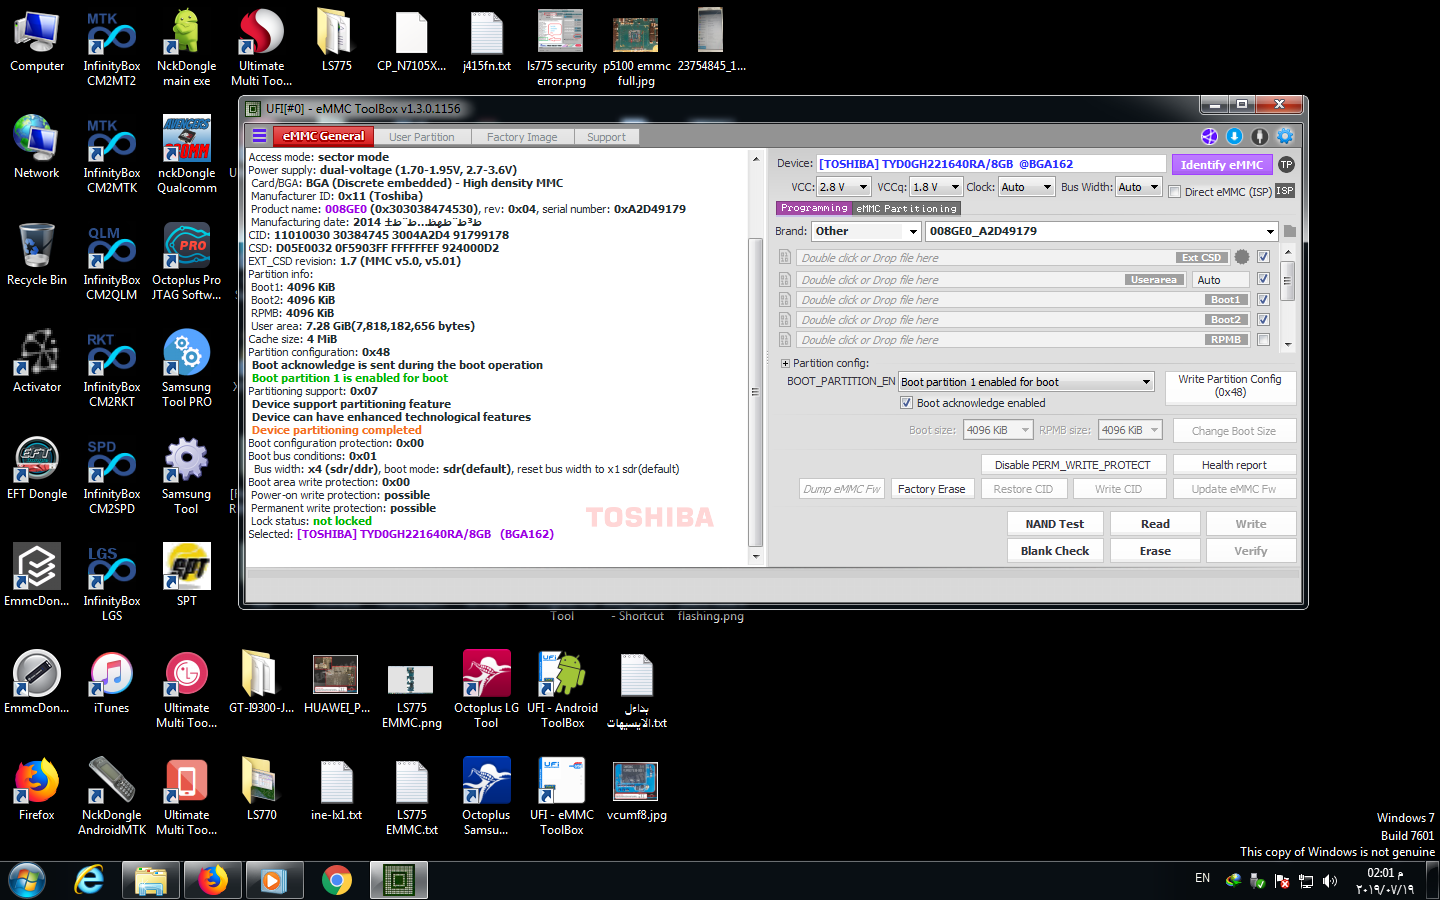
Task: Click the file icon on the RPMB row
Action: [x=785, y=340]
